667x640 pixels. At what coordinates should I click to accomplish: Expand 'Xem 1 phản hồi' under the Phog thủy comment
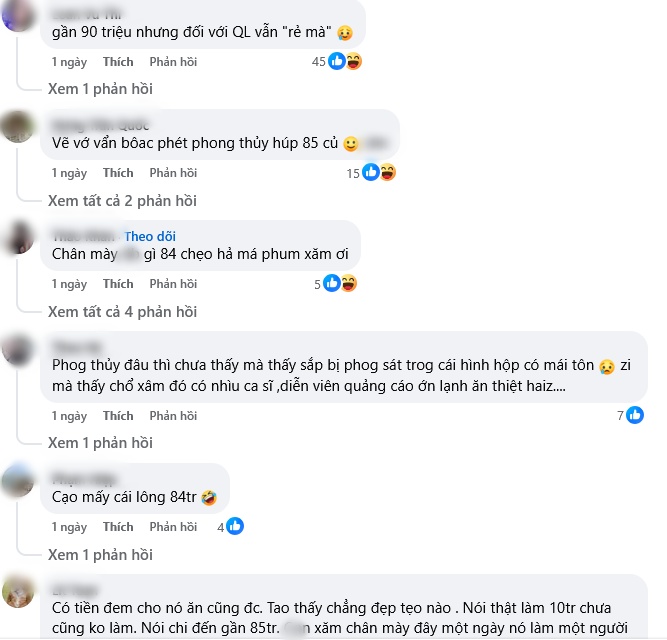tap(100, 443)
